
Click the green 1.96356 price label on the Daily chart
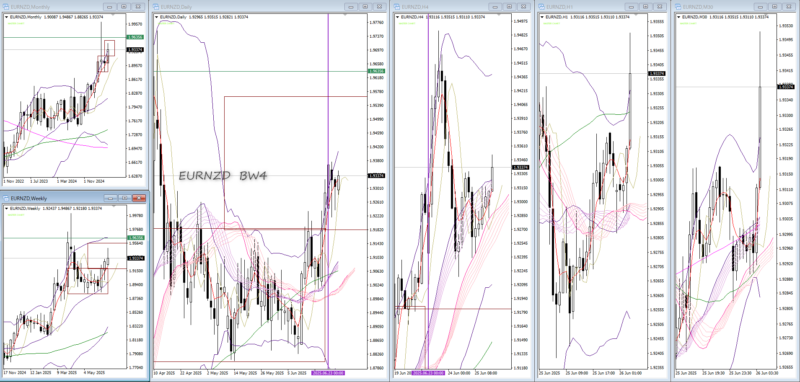377,71
